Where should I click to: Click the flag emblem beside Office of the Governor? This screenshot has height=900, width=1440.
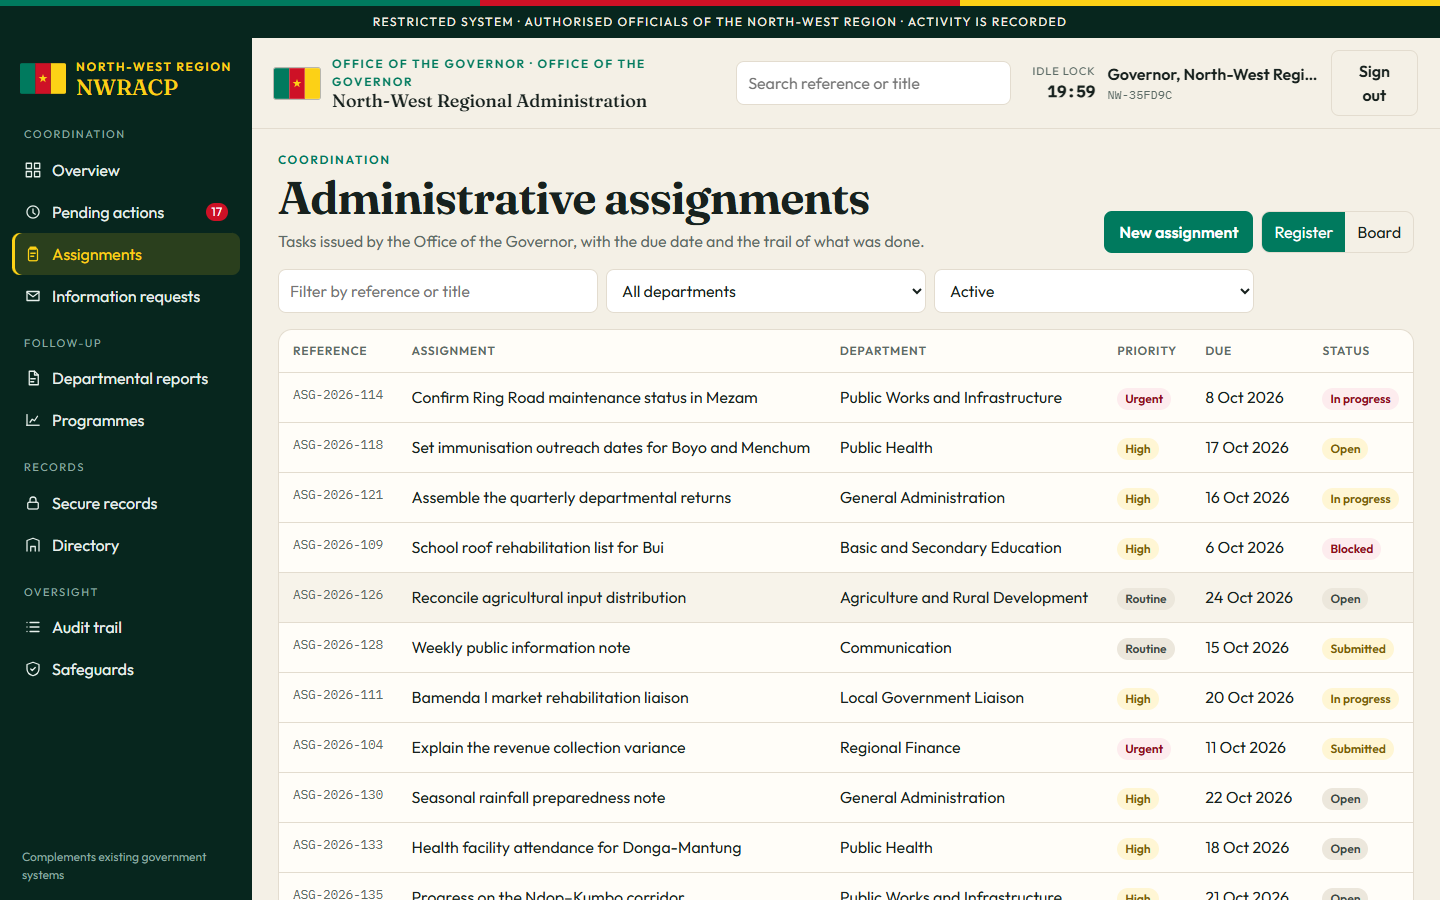point(297,84)
